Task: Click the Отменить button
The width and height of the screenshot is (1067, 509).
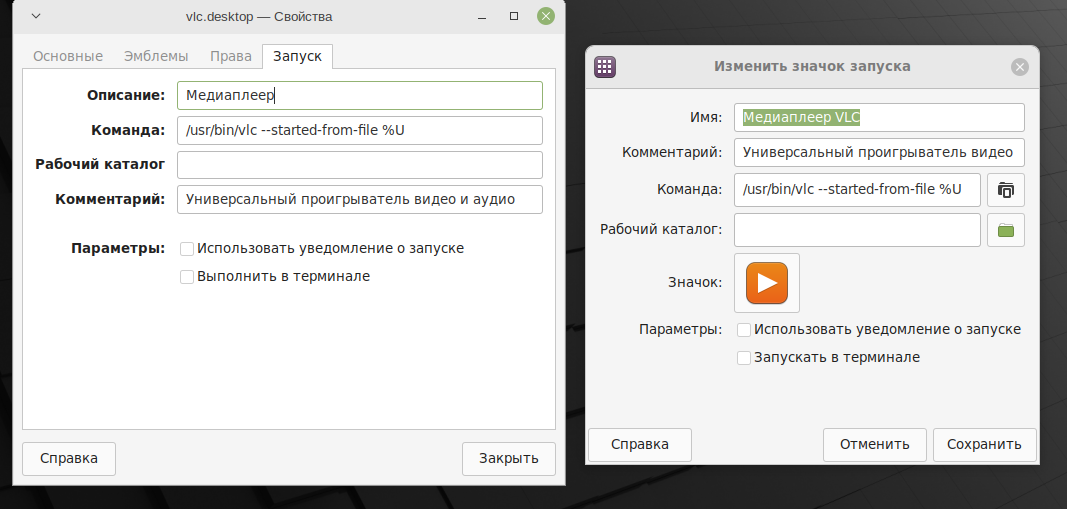Action: click(x=875, y=445)
